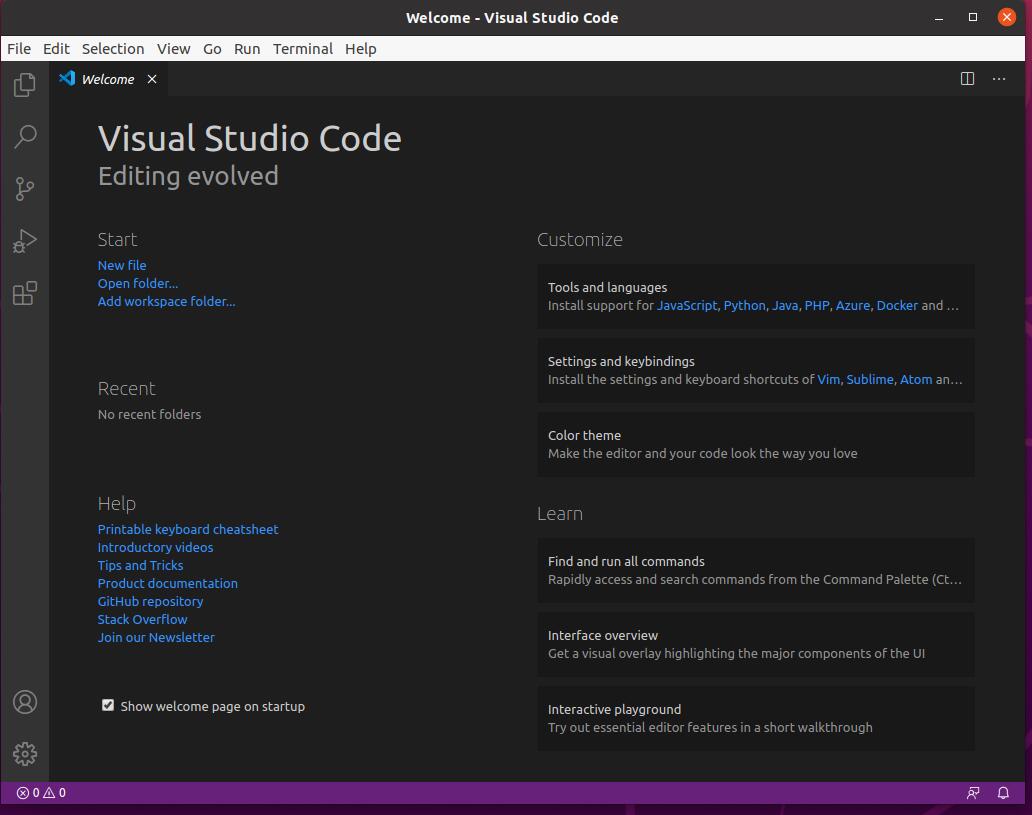Maximize the Visual Studio Code window
Screen dimensions: 1032x815
(x=973, y=17)
